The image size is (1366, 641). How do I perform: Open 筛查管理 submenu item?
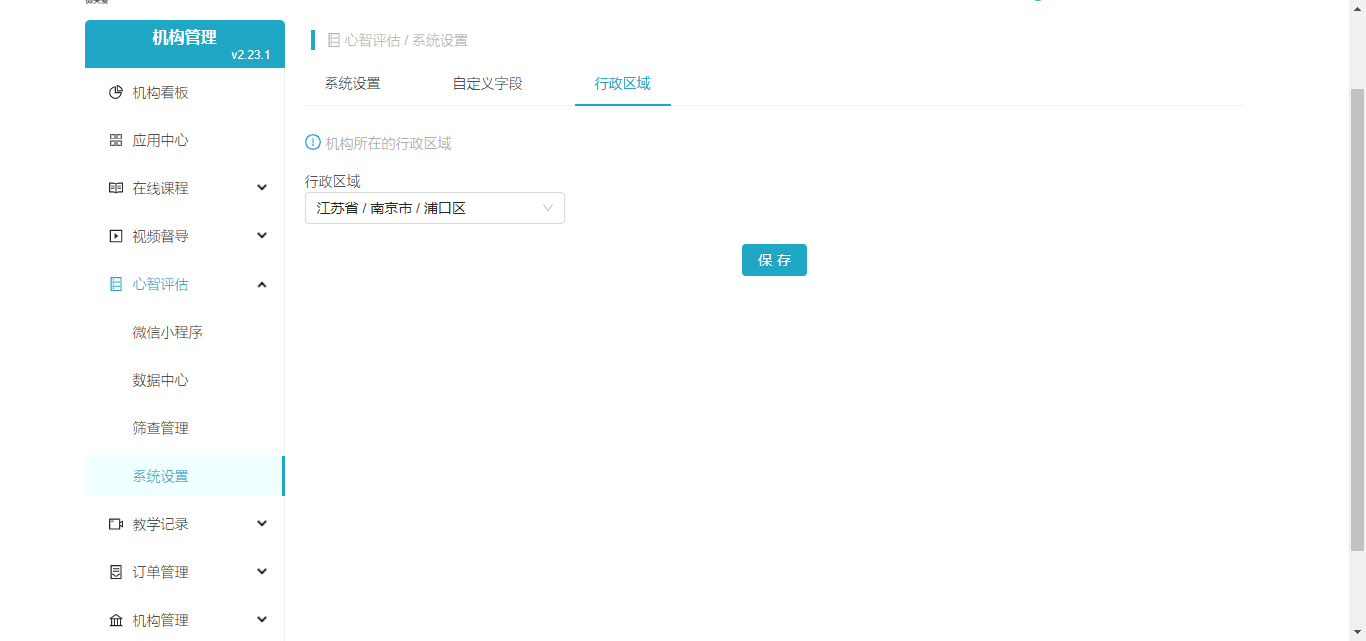(161, 428)
